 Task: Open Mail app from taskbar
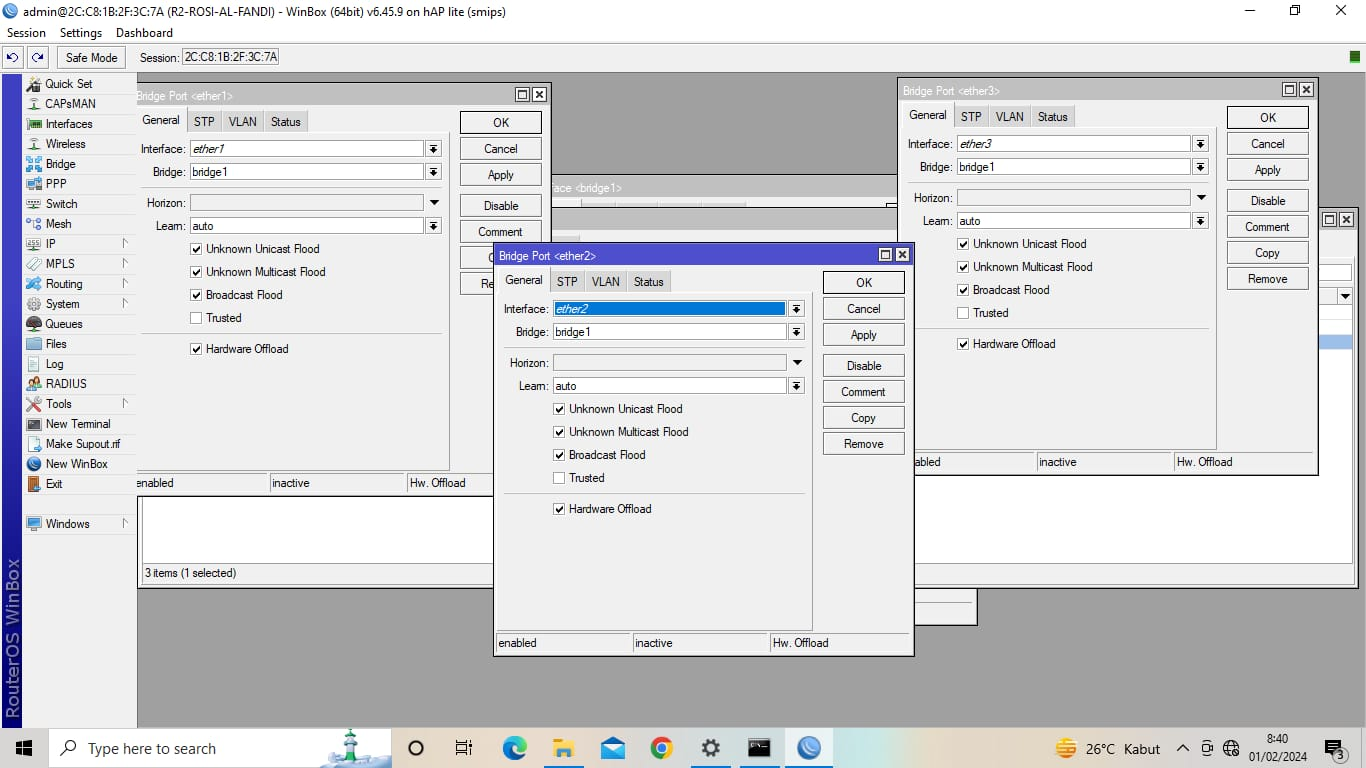[x=612, y=748]
